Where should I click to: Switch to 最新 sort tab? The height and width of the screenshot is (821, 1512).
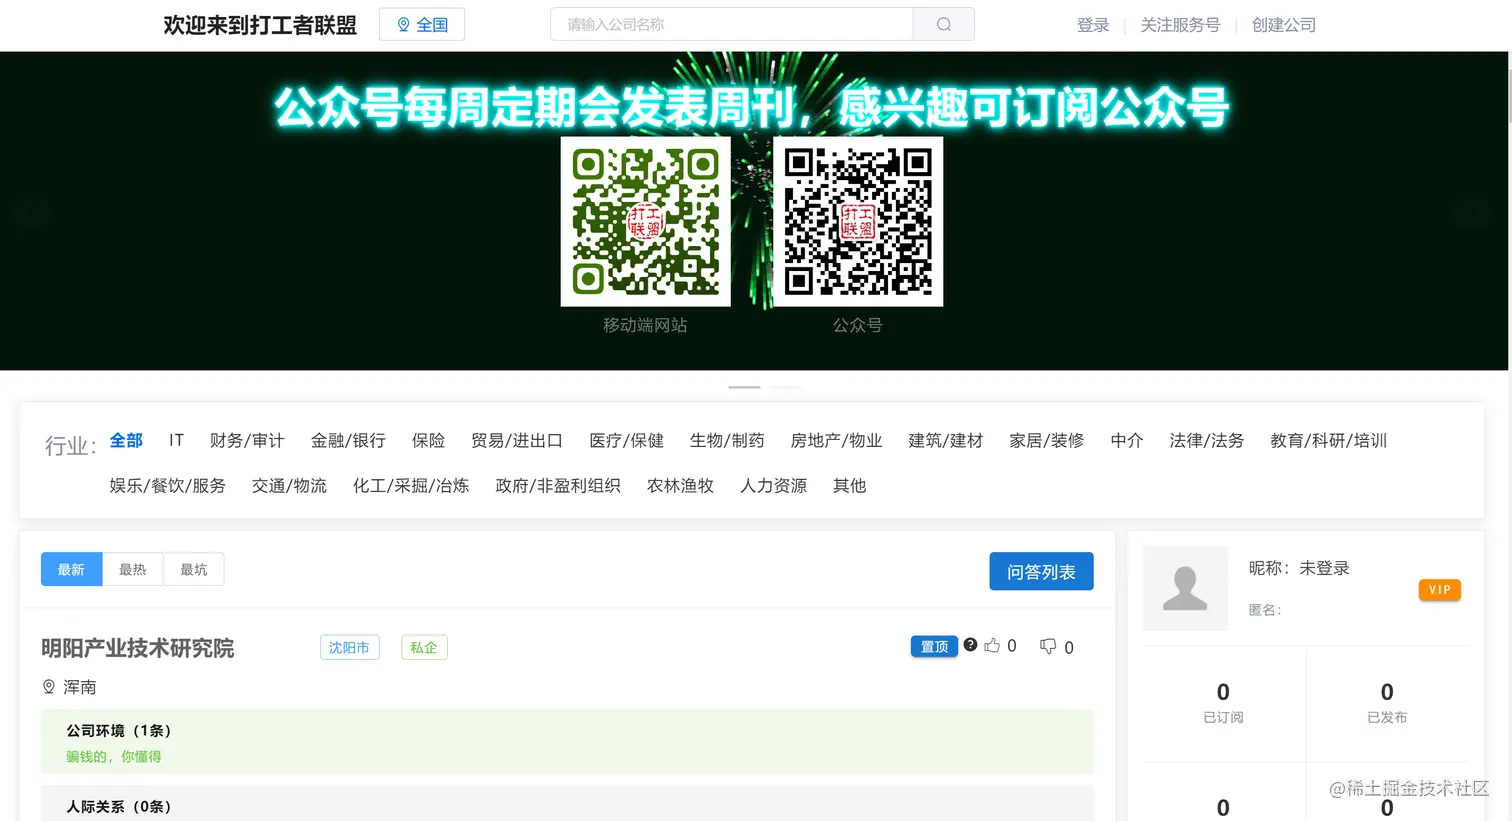(x=71, y=569)
